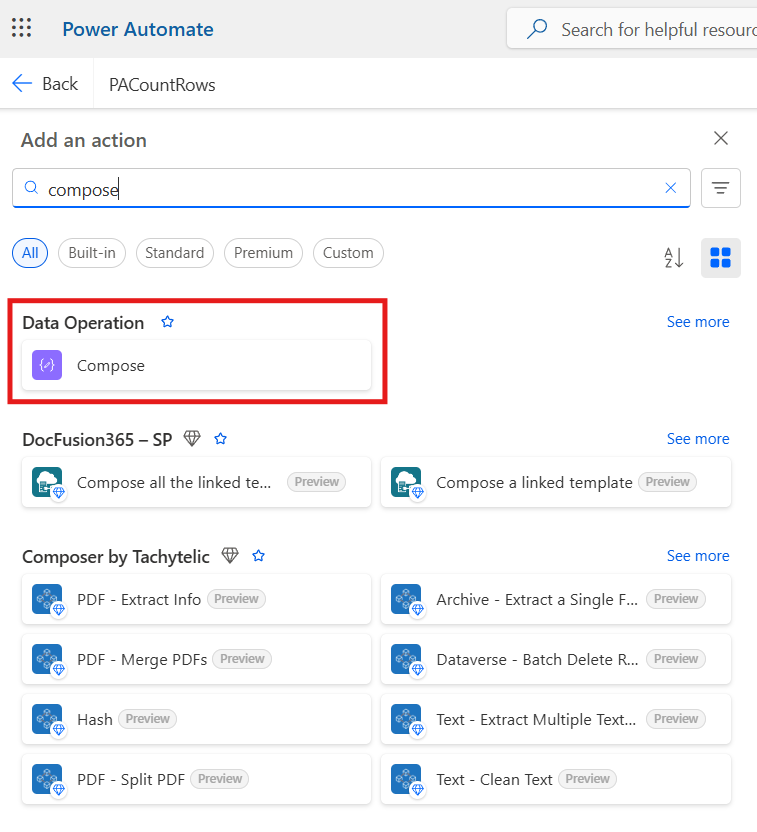Add the Hash action
The height and width of the screenshot is (832, 757).
(196, 719)
